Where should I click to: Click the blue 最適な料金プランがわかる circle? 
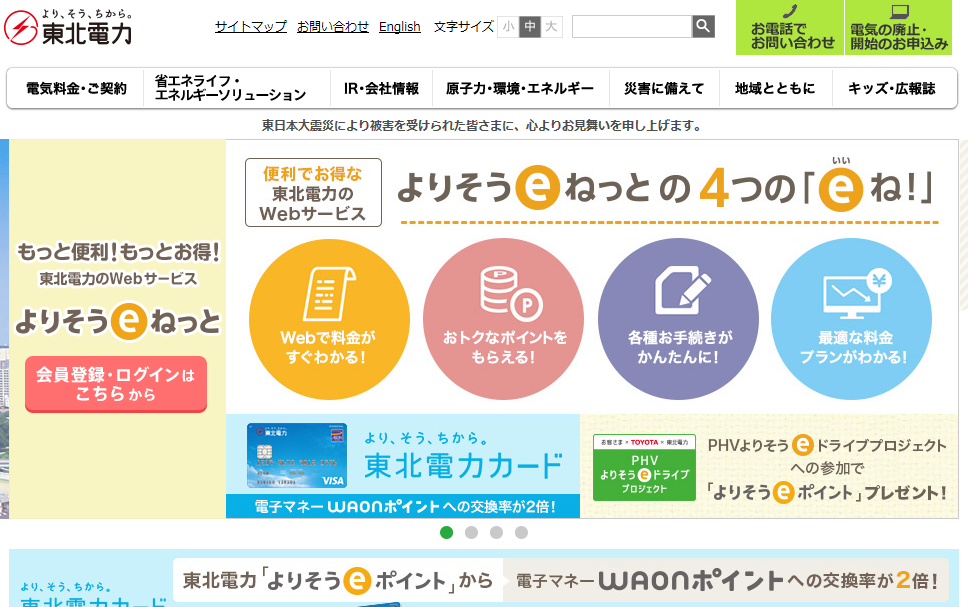click(851, 319)
